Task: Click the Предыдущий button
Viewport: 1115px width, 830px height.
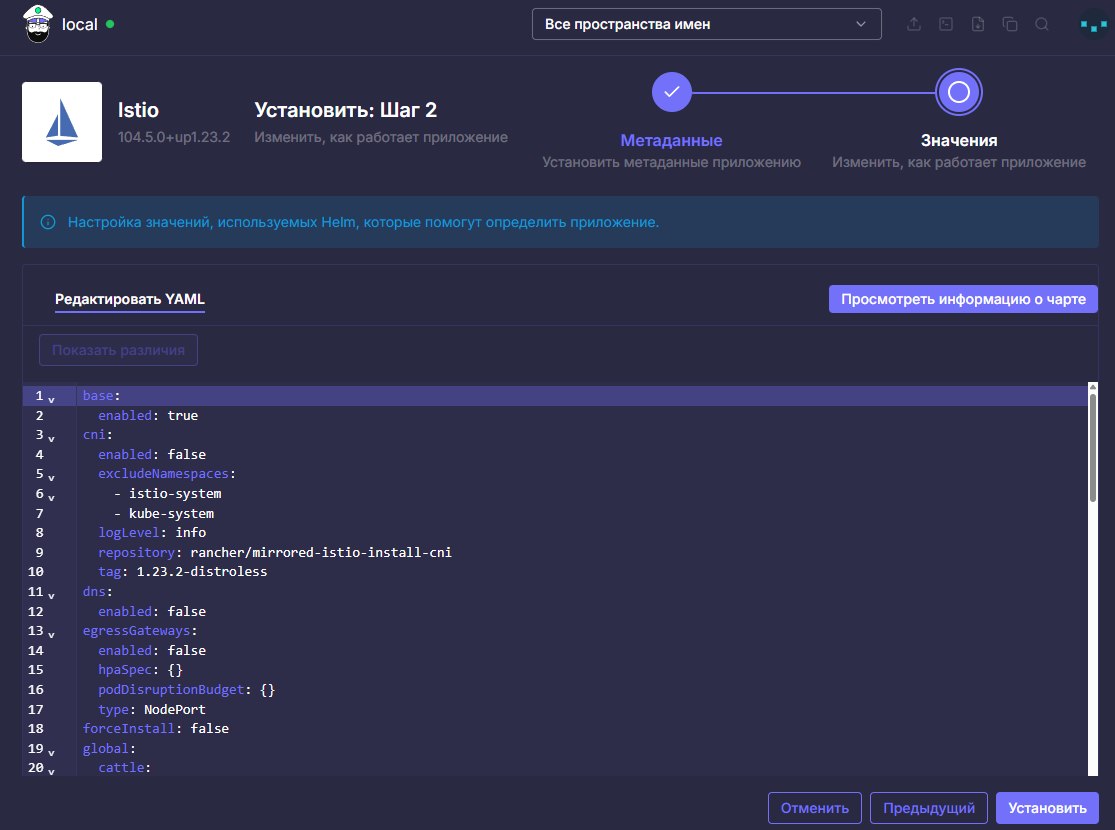Action: 928,808
